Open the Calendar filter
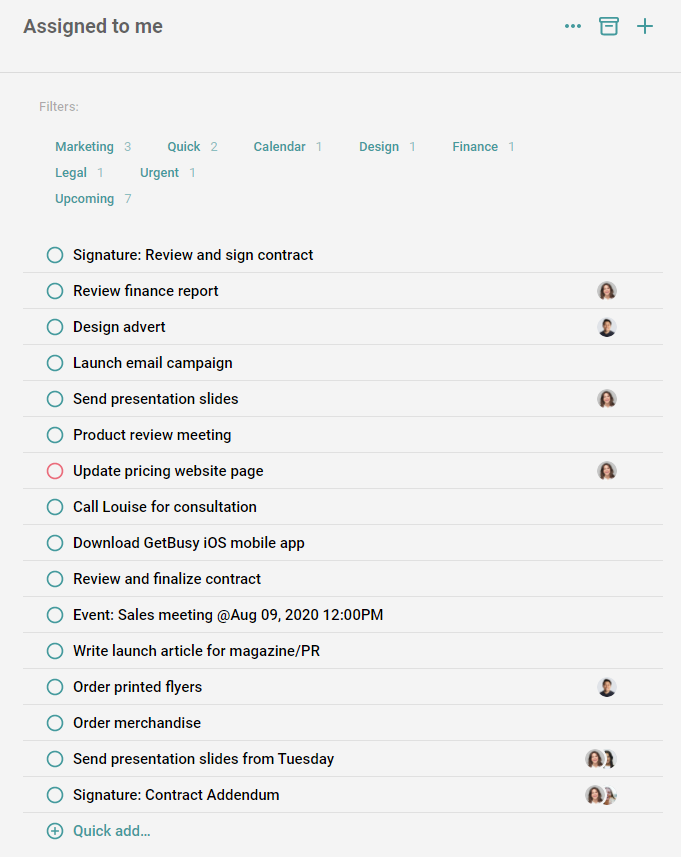 tap(279, 146)
